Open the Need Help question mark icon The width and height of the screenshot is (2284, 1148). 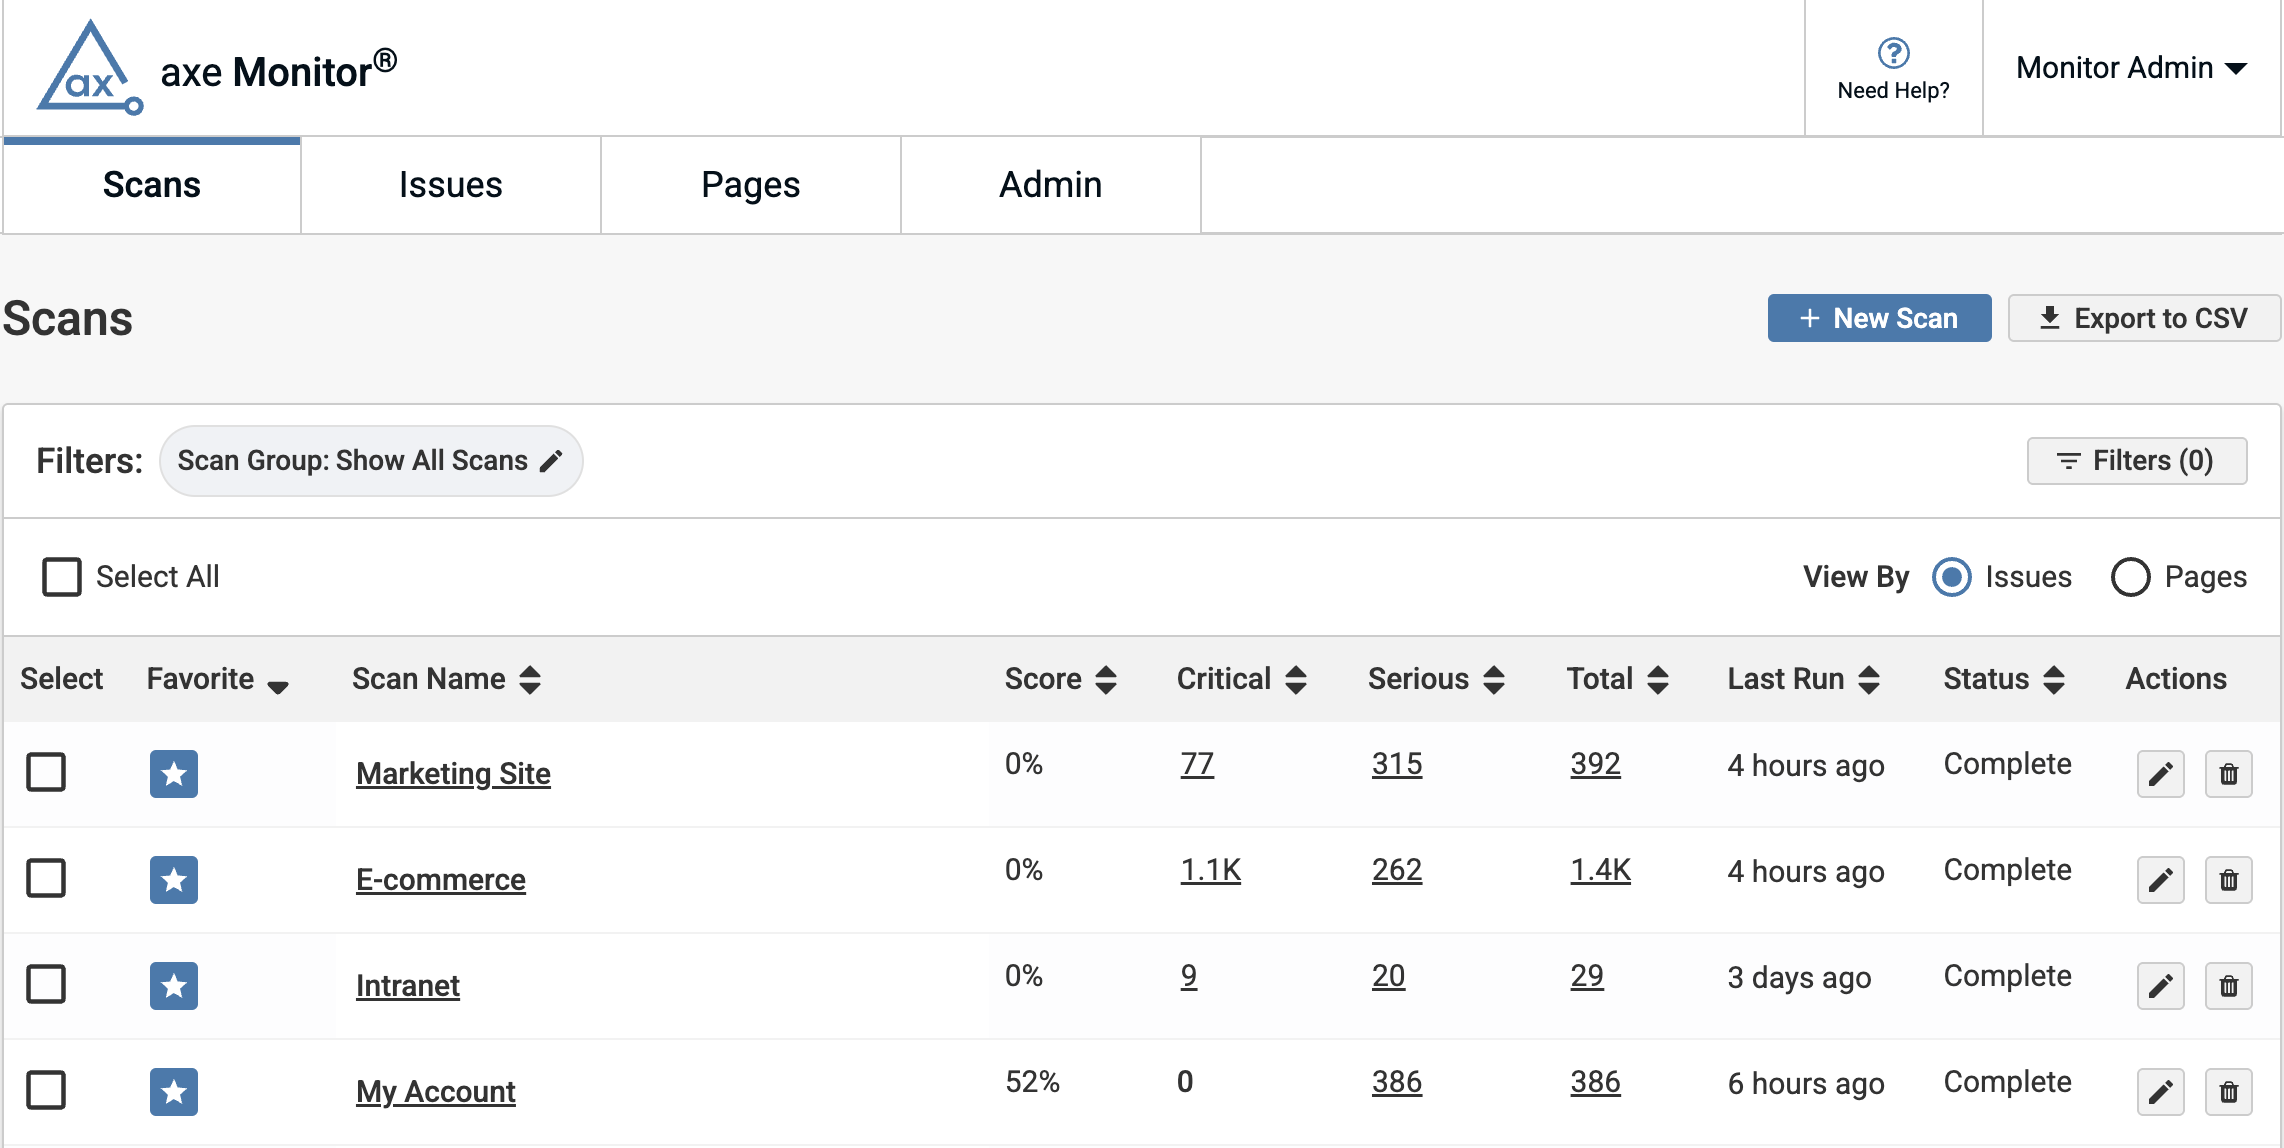click(1893, 53)
